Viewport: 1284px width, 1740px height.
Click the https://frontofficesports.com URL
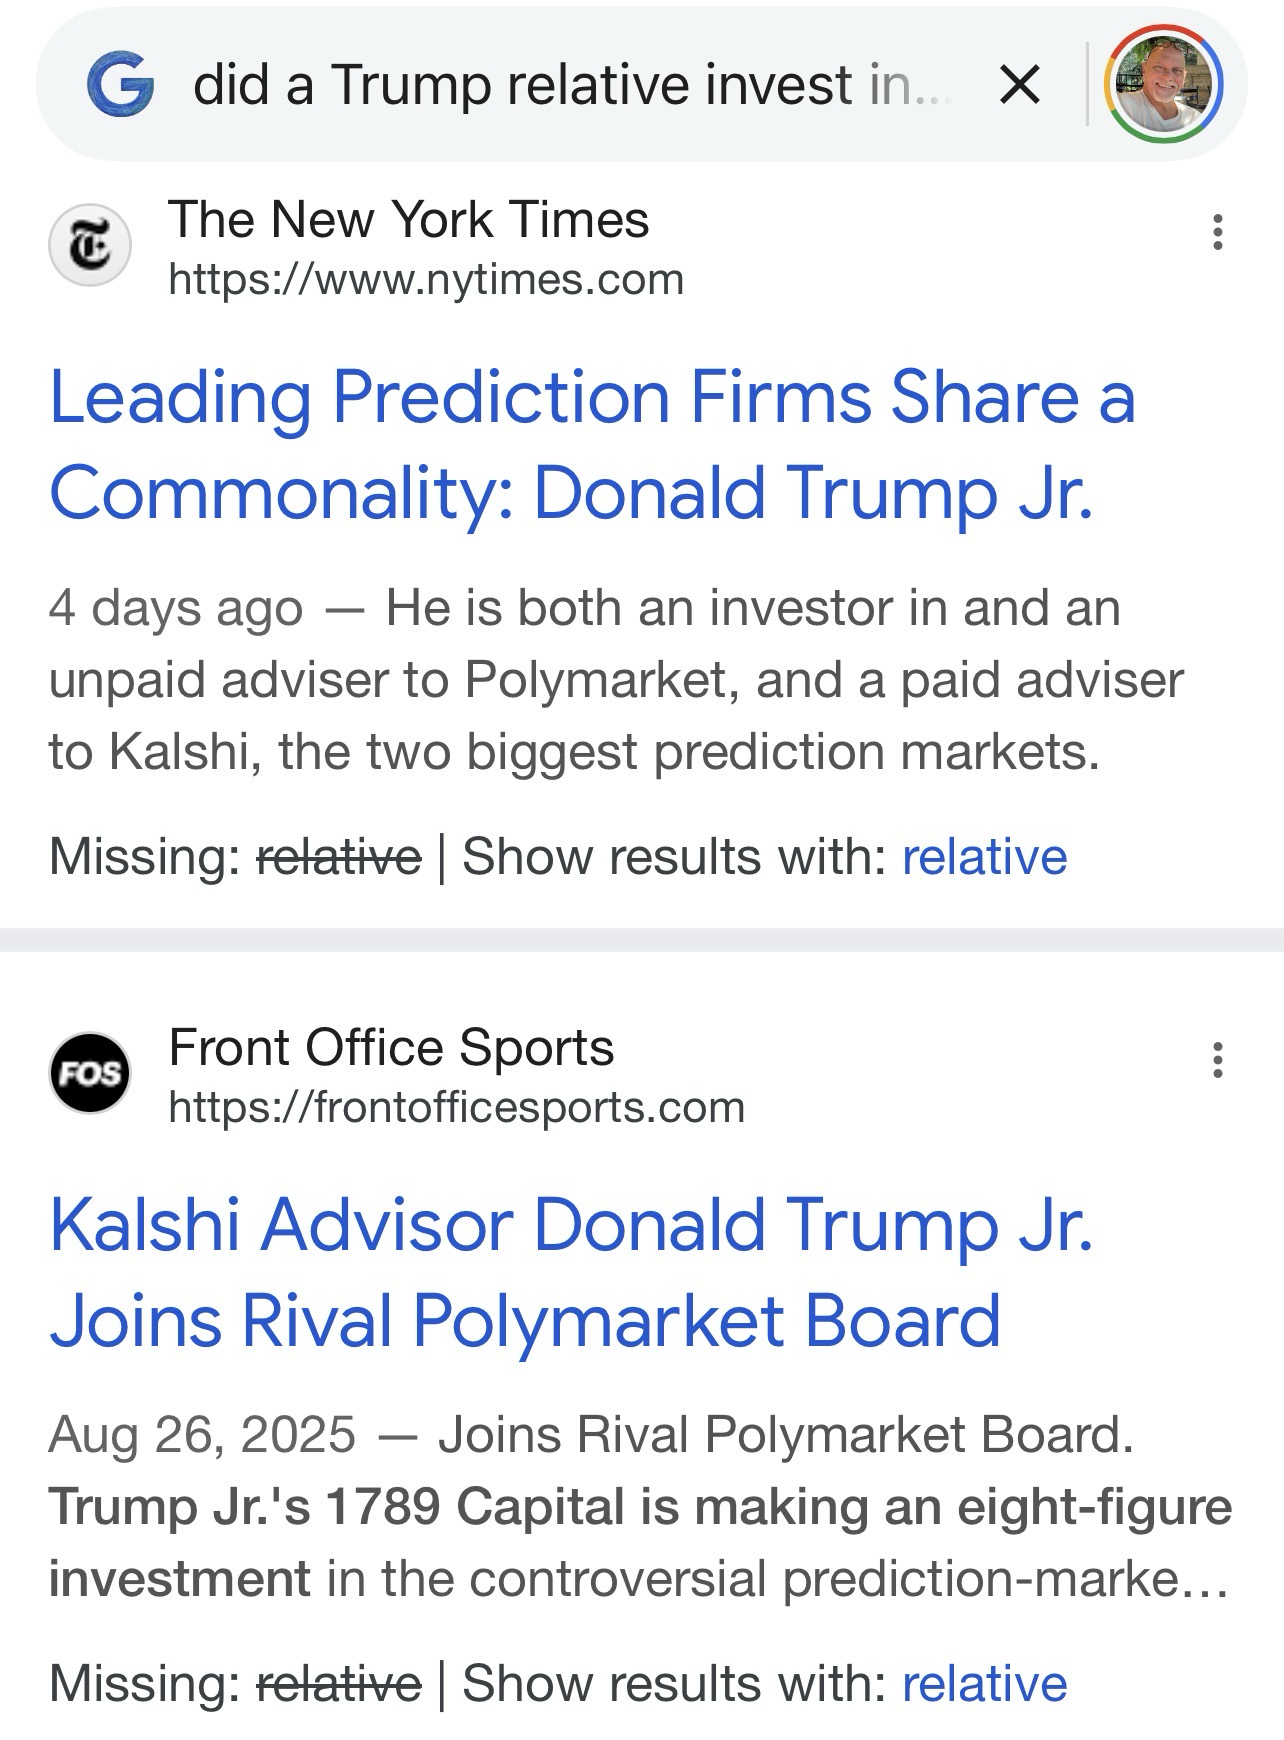pyautogui.click(x=456, y=1108)
